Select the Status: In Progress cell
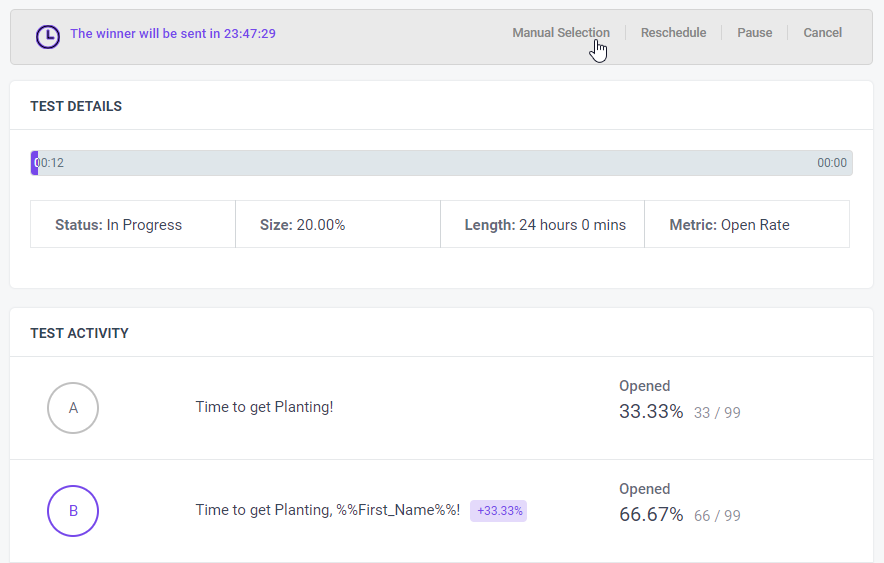The image size is (884, 563). tap(133, 224)
